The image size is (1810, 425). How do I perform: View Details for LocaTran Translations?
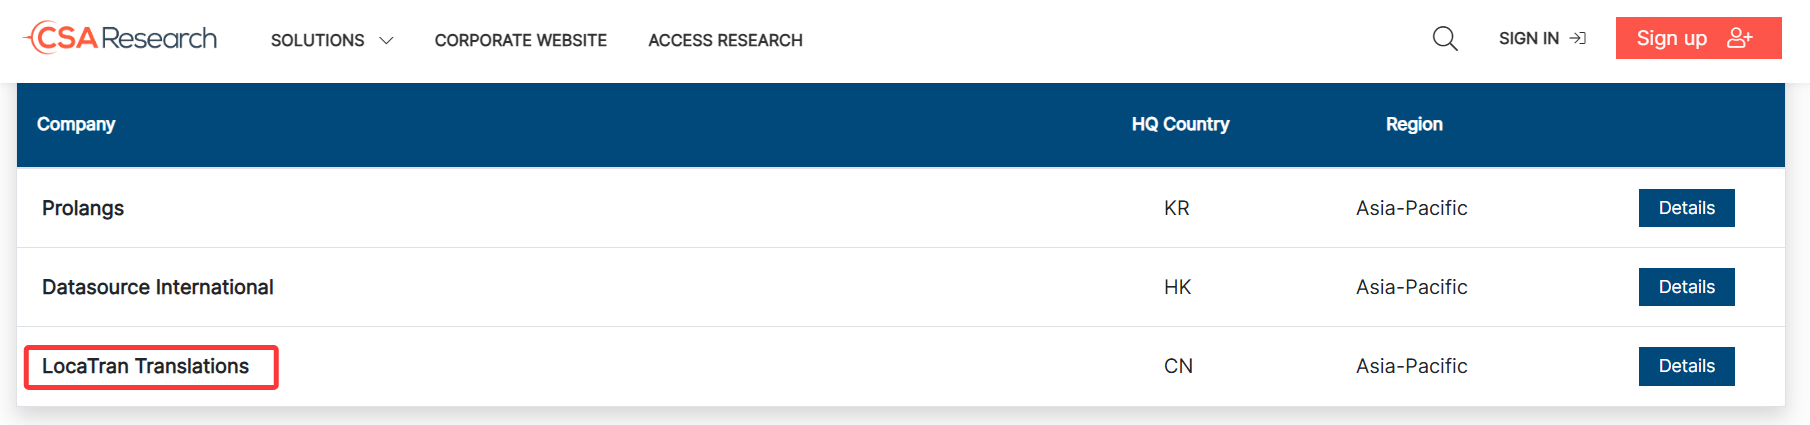pos(1687,366)
